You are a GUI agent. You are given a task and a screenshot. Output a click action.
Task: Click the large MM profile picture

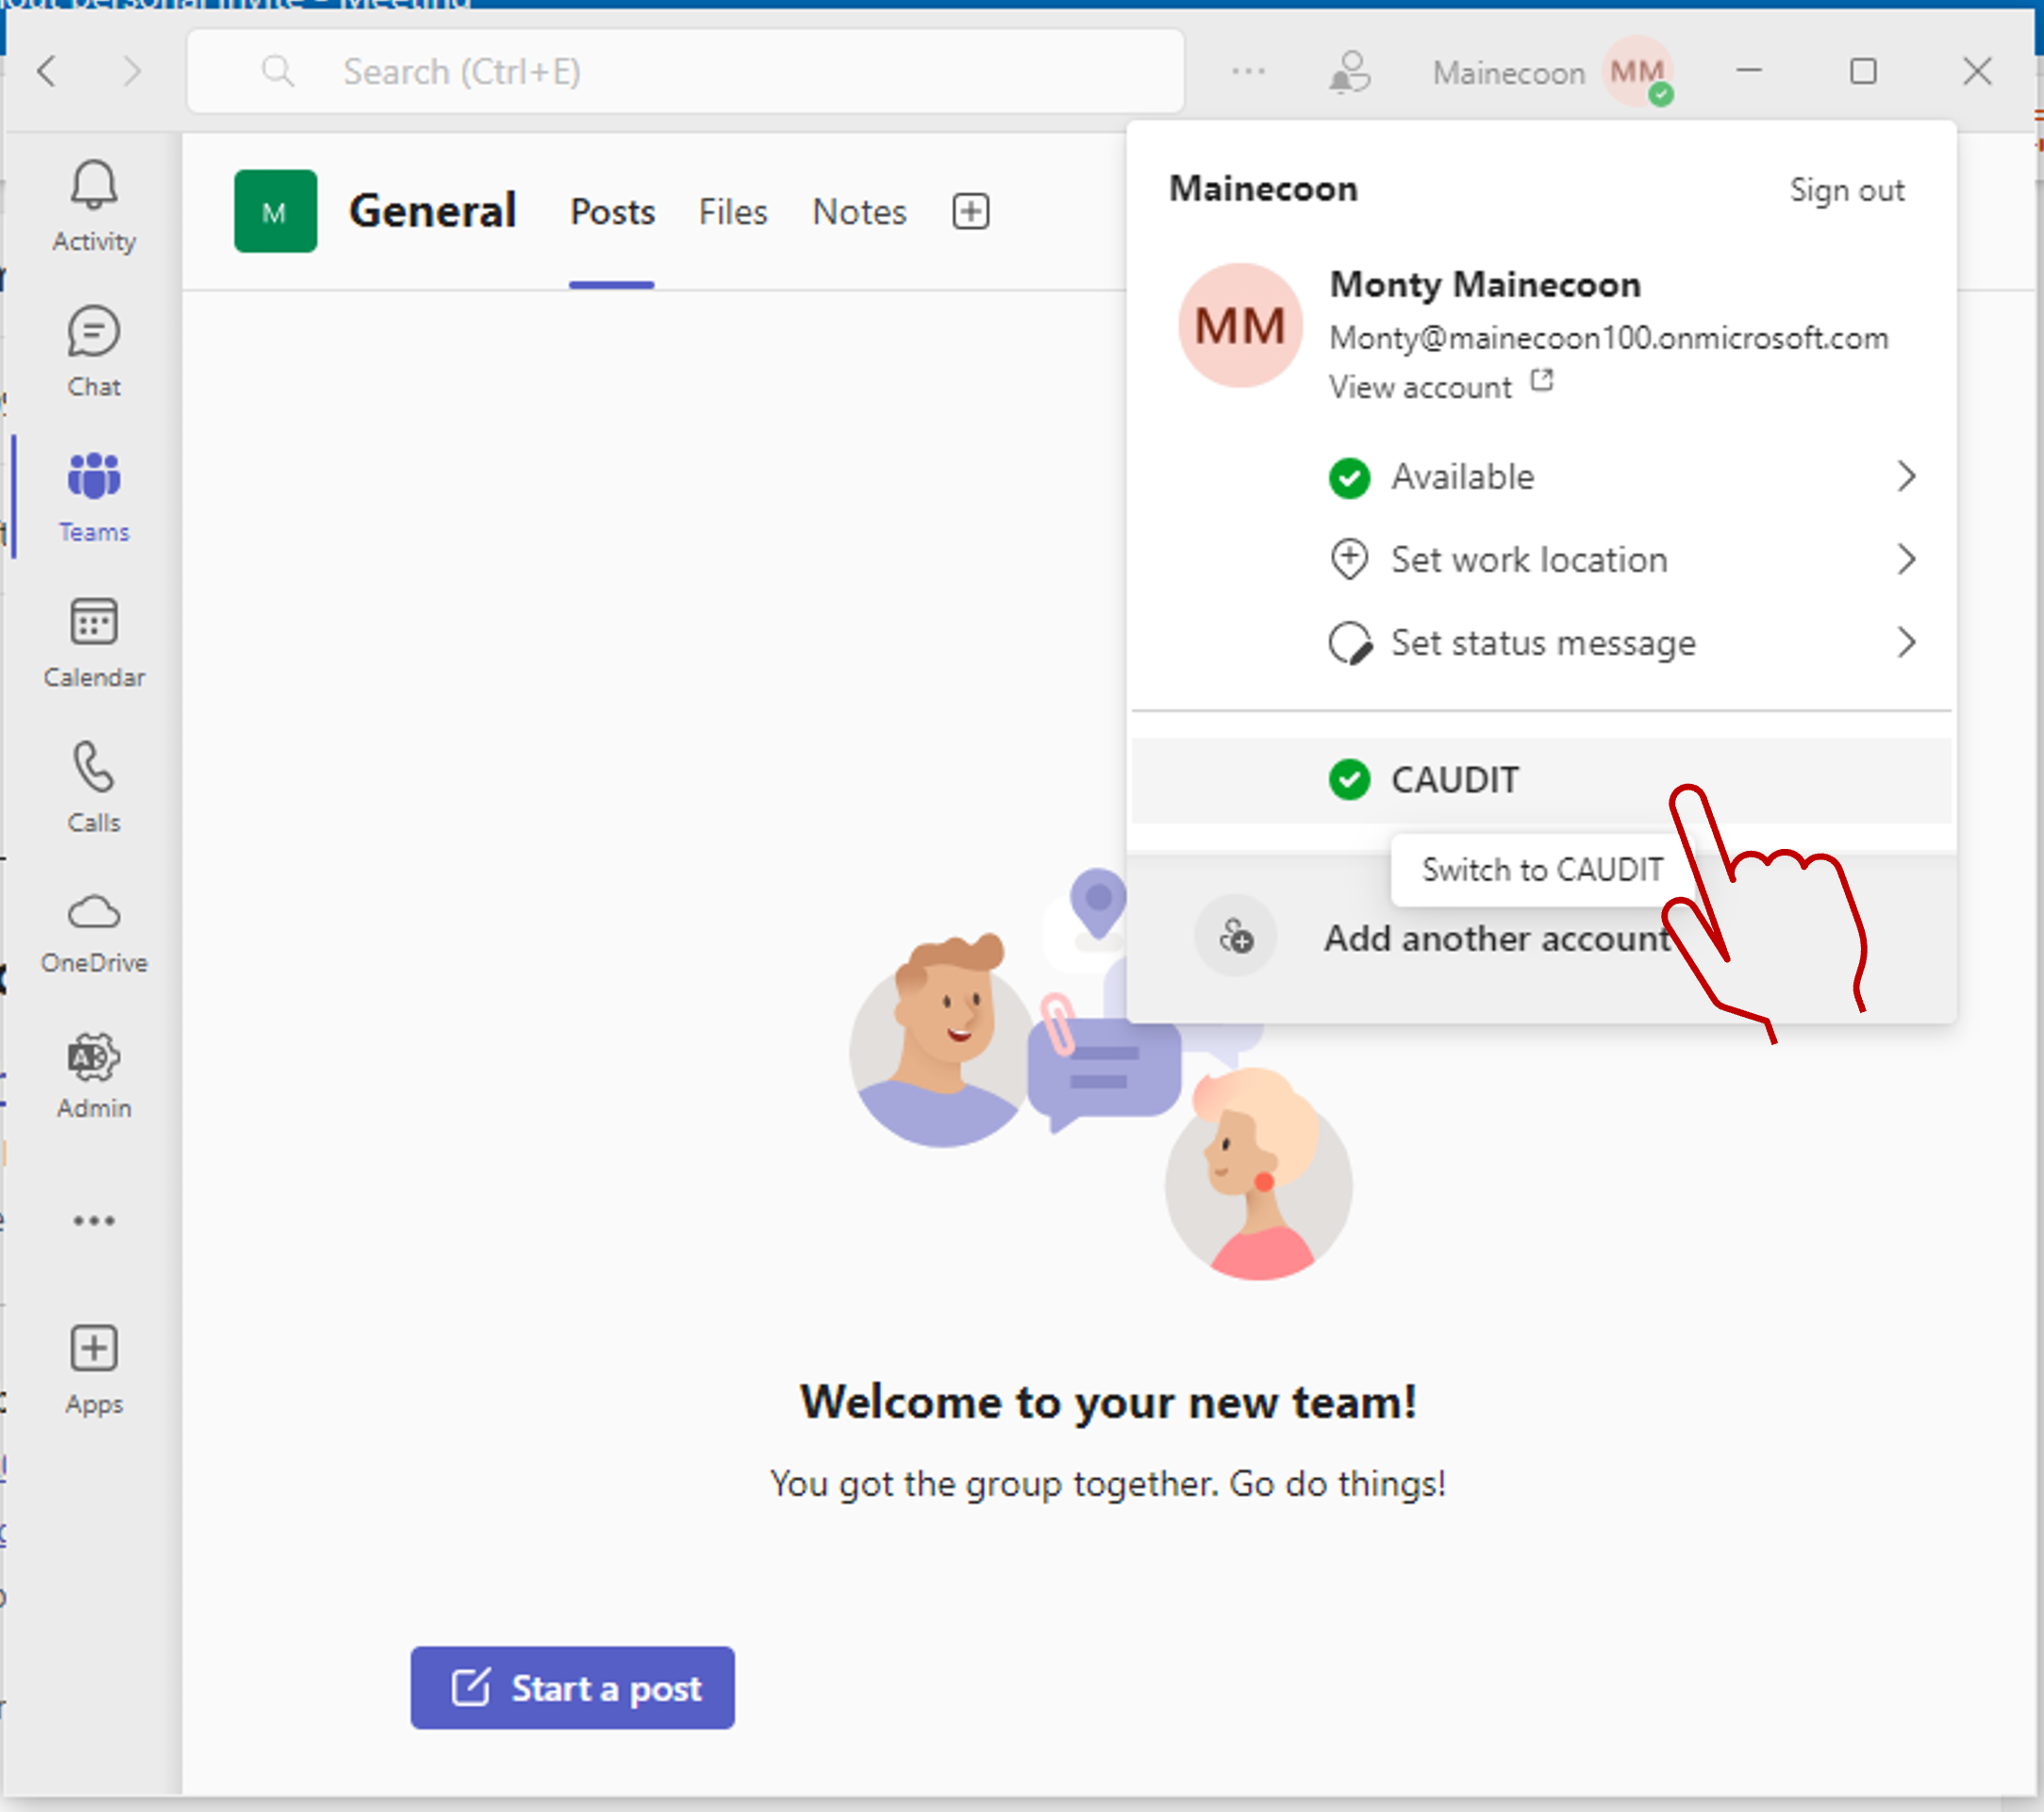pos(1240,325)
